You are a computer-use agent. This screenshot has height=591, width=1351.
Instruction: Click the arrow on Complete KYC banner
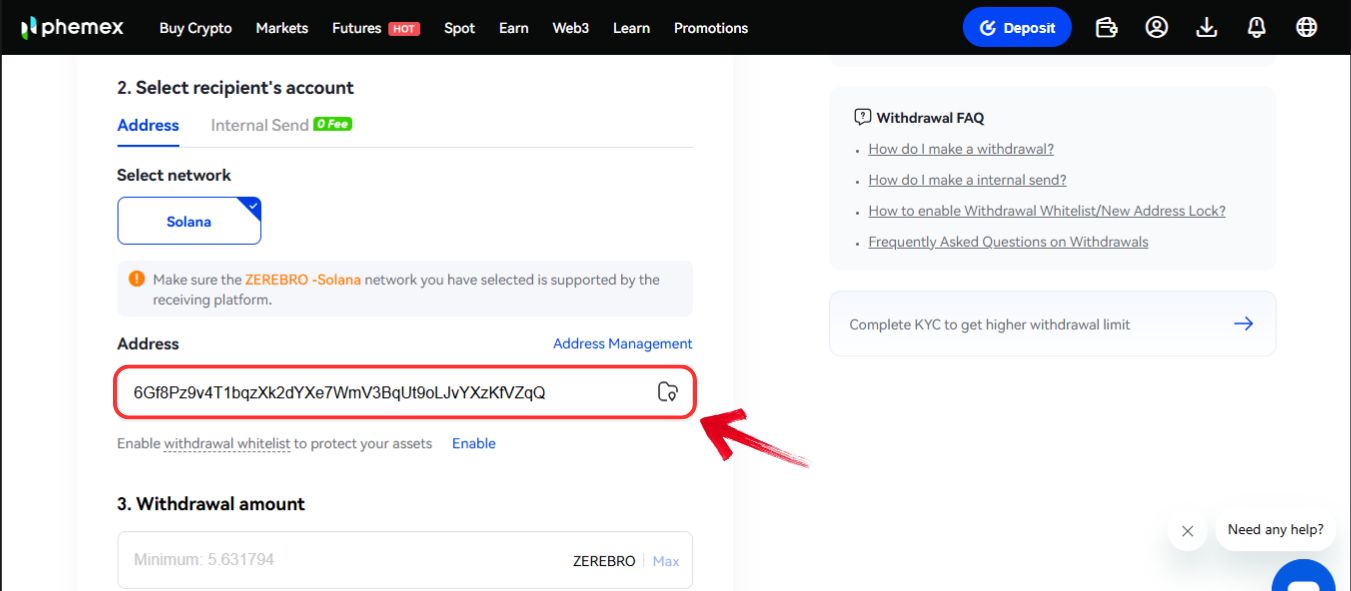pos(1243,324)
